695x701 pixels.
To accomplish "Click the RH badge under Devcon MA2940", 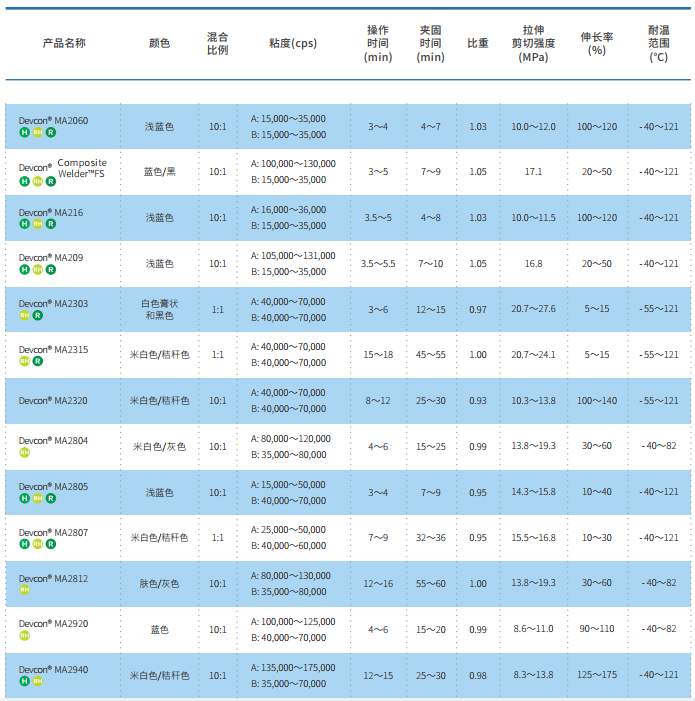I will coord(38,681).
